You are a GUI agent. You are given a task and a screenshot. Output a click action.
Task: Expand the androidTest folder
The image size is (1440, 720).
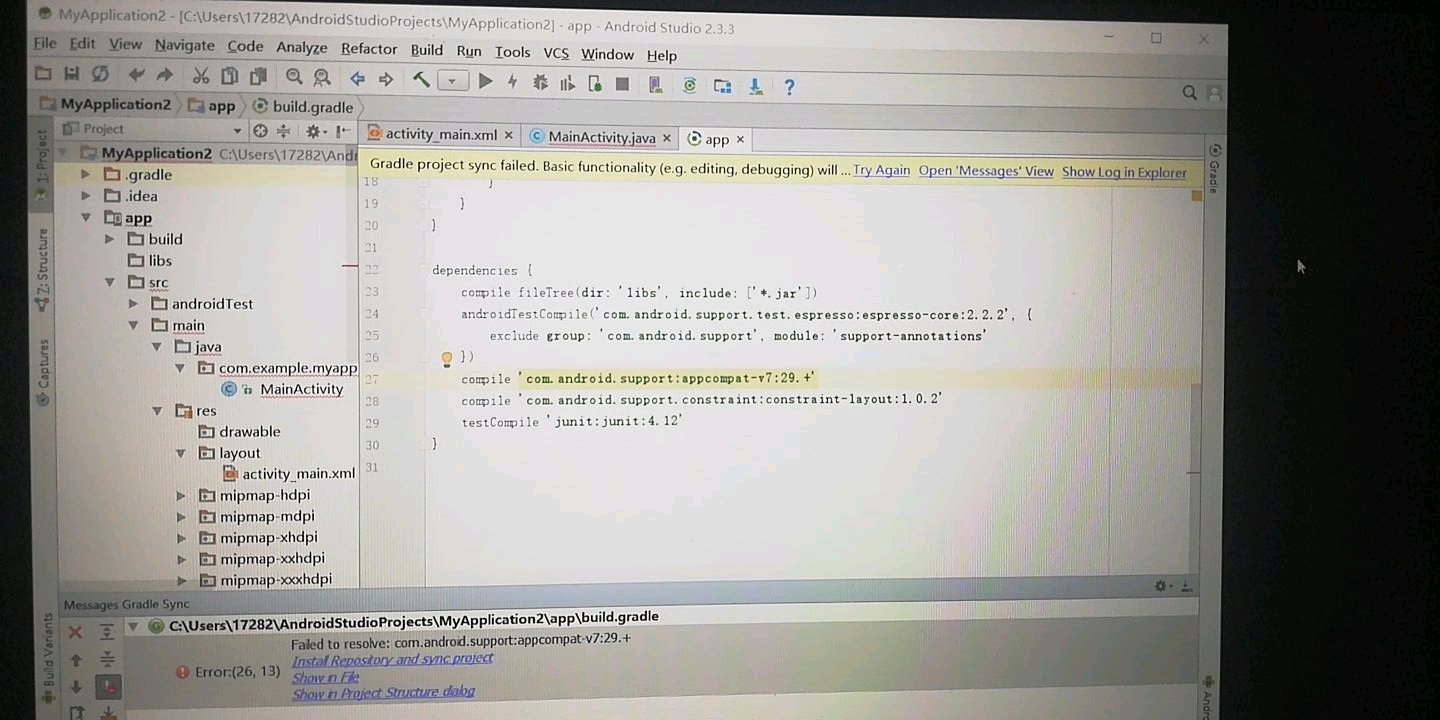133,303
